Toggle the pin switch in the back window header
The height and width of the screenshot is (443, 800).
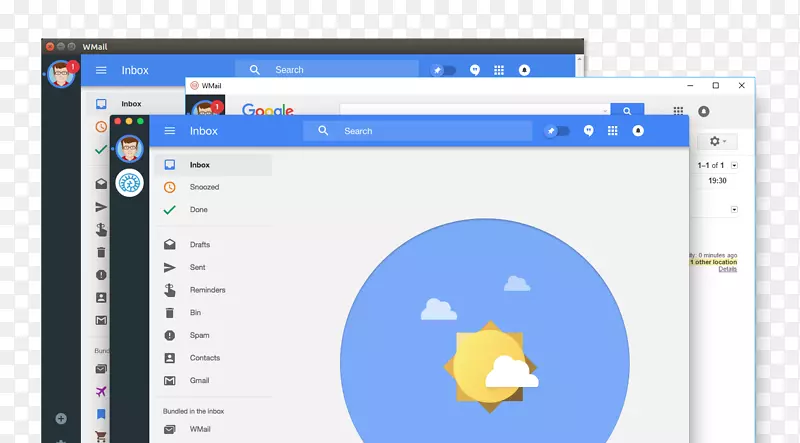[x=443, y=70]
